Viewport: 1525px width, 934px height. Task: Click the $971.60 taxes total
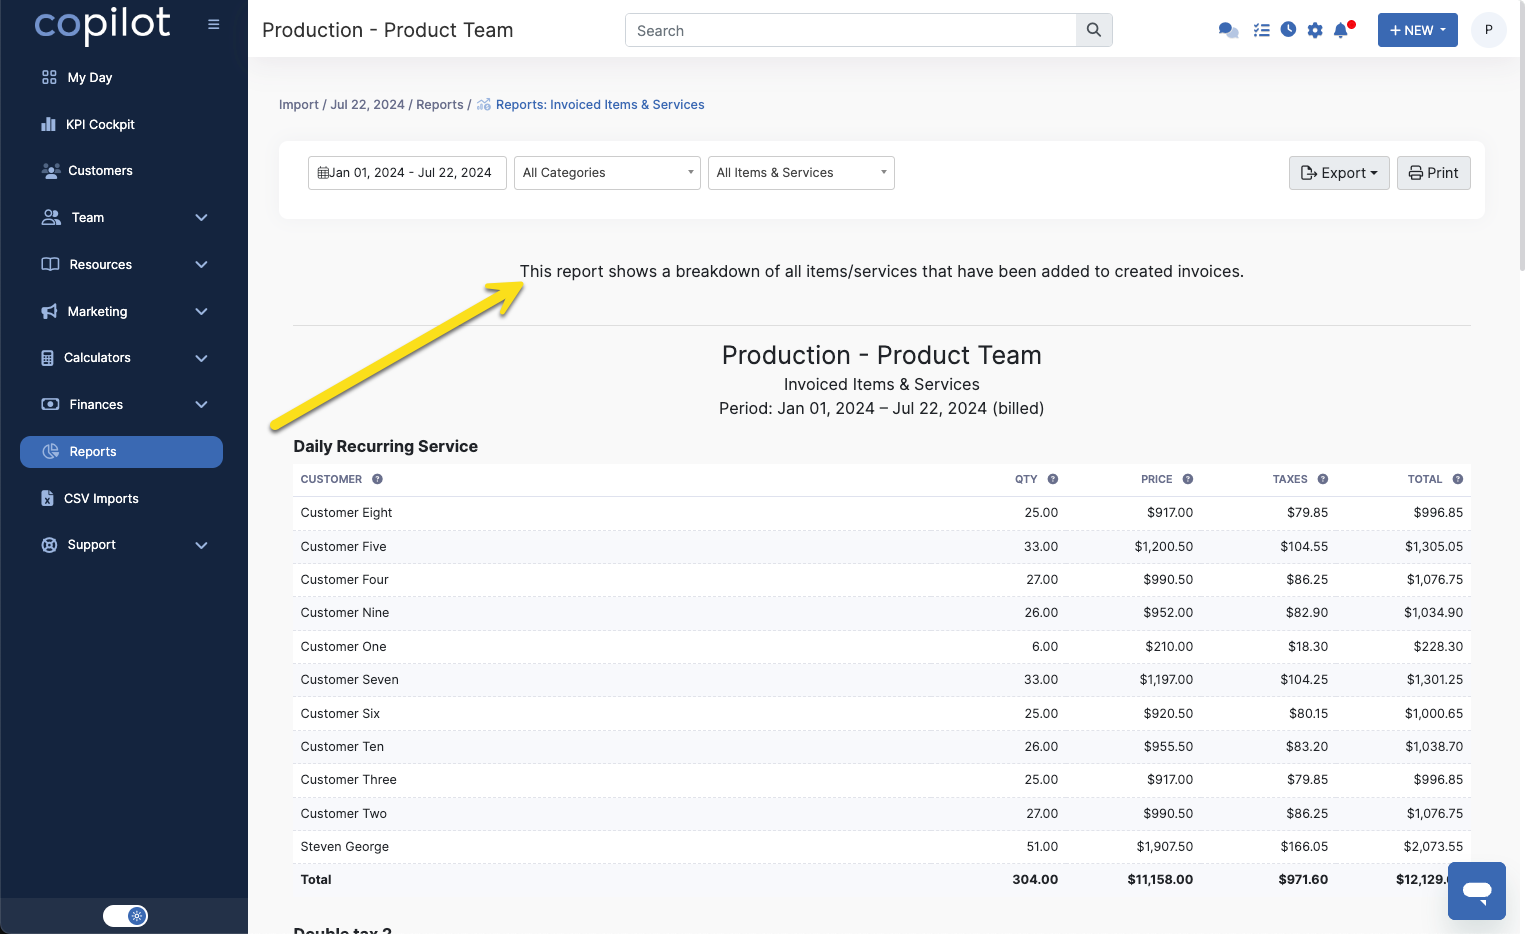click(1303, 880)
